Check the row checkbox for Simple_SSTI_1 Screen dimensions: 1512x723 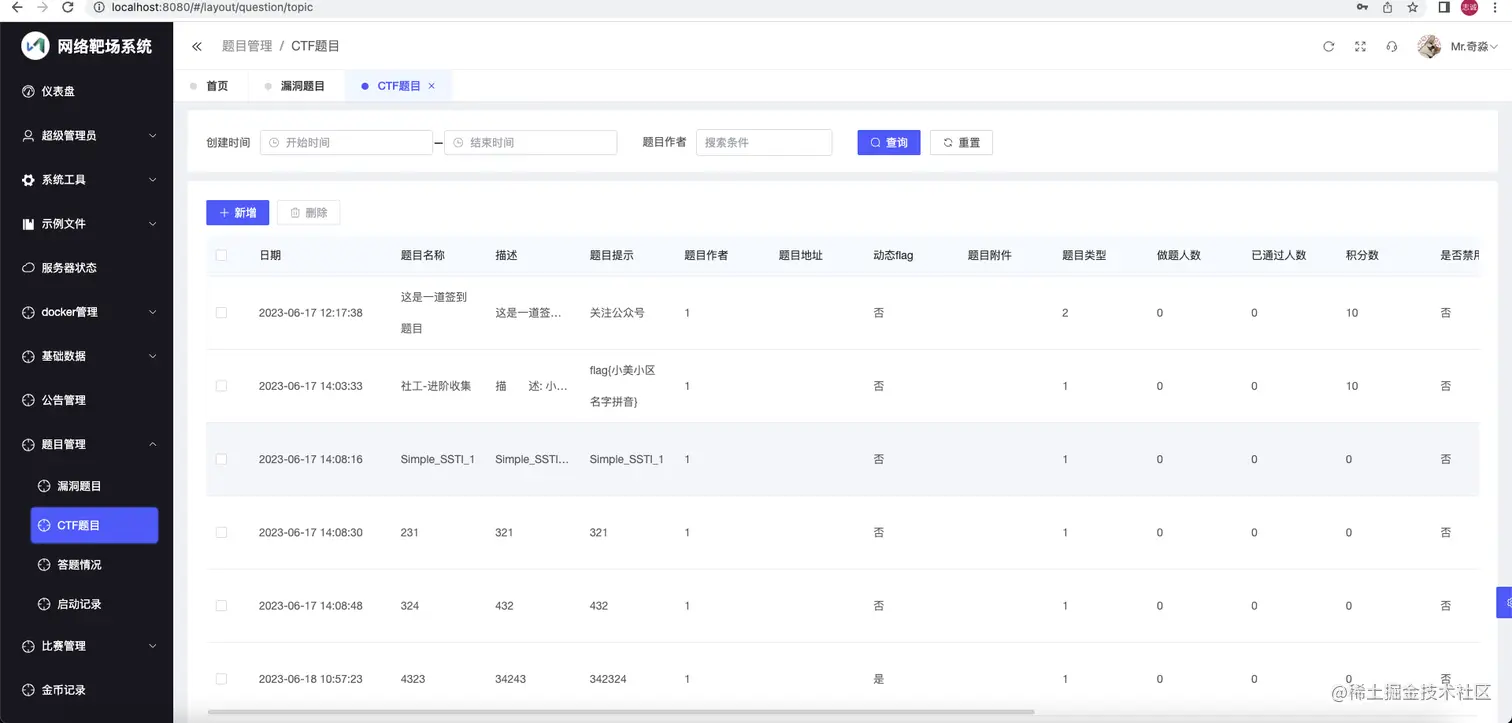click(x=221, y=459)
